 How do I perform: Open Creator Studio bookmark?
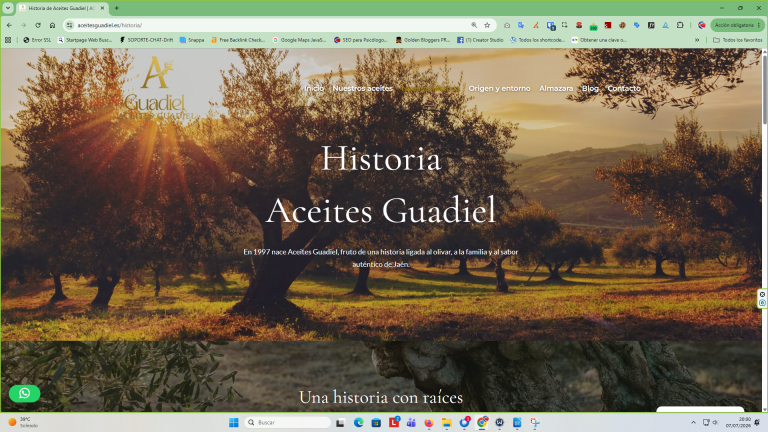(x=480, y=40)
